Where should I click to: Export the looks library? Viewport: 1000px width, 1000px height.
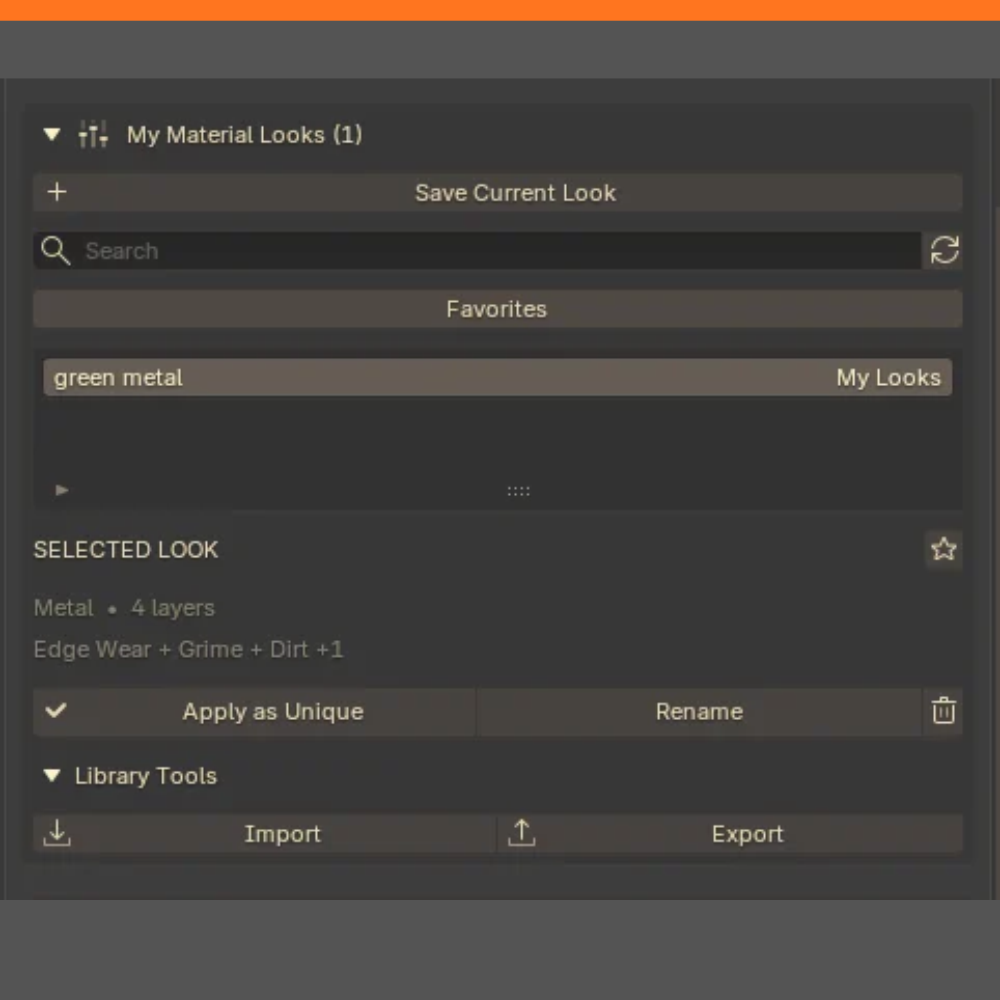point(730,834)
